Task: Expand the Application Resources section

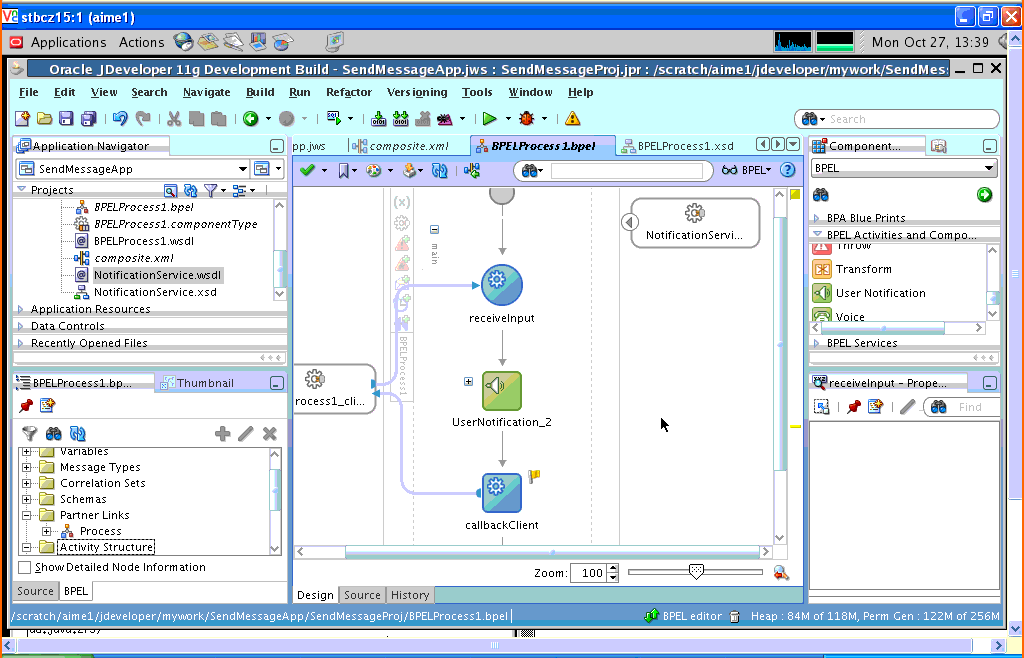Action: click(20, 309)
